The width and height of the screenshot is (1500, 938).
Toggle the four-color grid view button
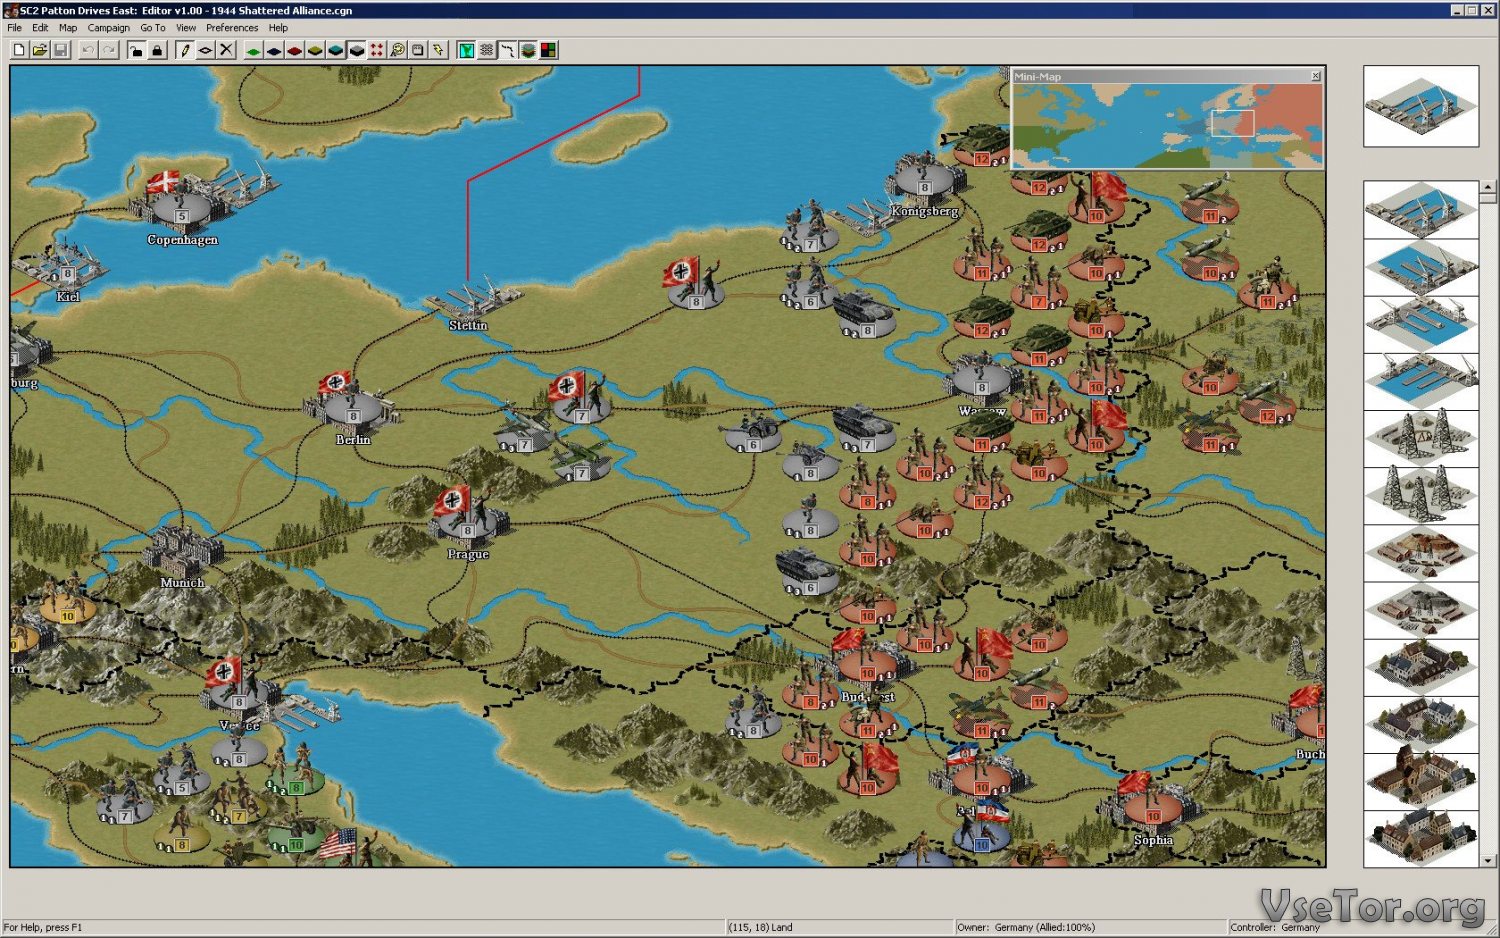pos(549,50)
